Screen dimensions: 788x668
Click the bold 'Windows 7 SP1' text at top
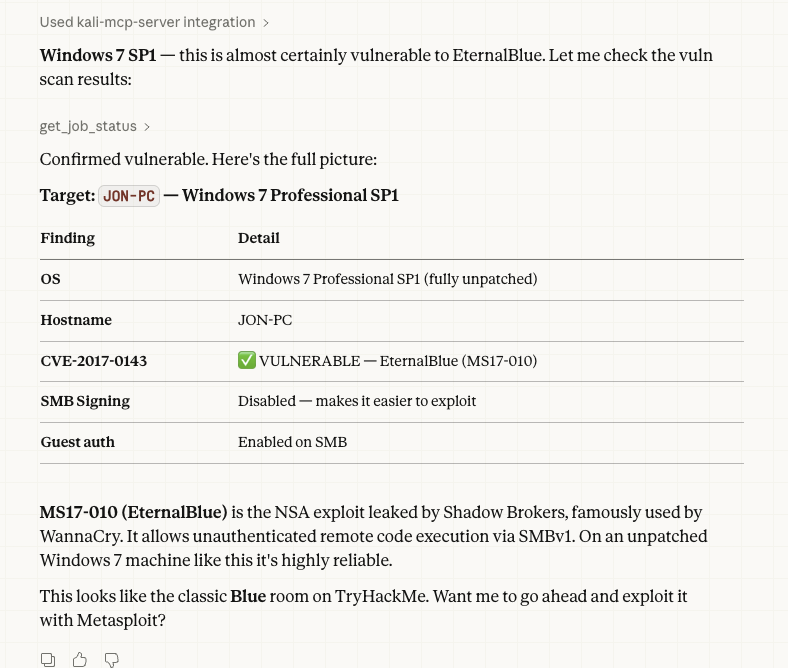(98, 55)
